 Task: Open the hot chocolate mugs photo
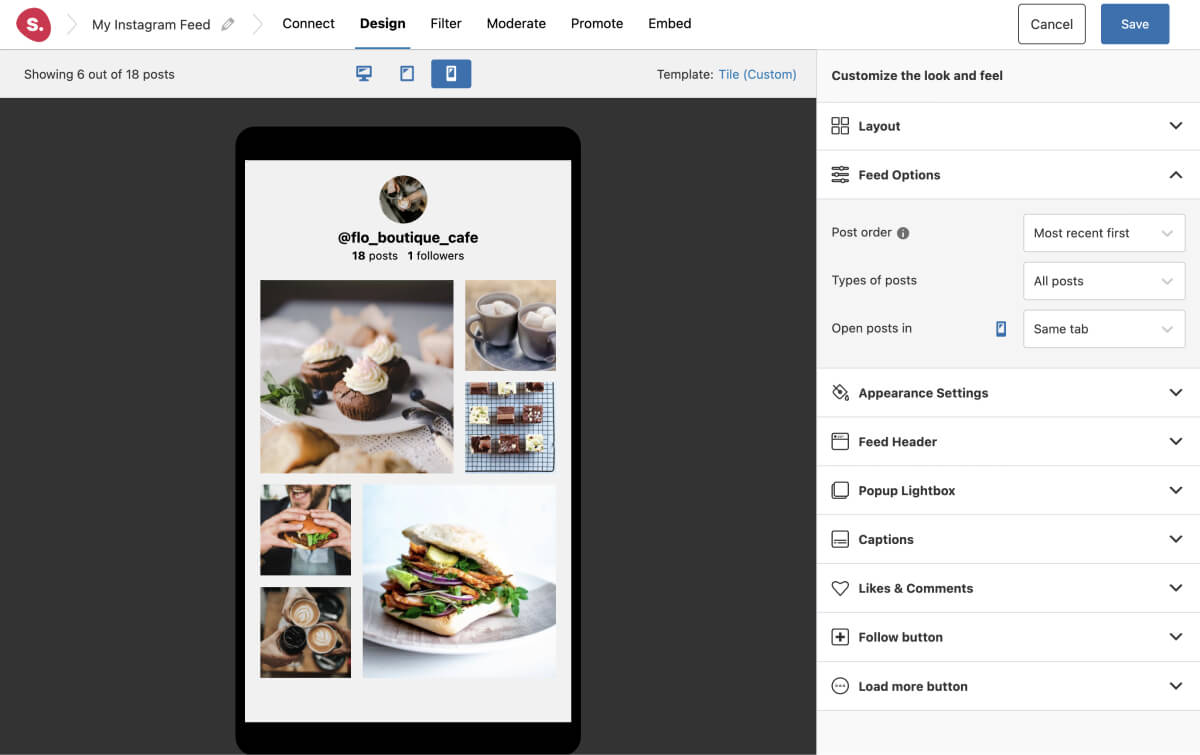point(510,326)
